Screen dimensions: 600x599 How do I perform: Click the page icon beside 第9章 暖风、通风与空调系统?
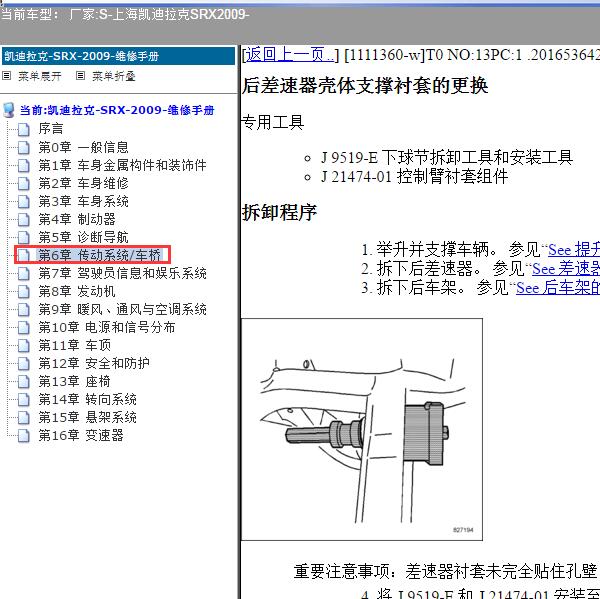pyautogui.click(x=24, y=309)
